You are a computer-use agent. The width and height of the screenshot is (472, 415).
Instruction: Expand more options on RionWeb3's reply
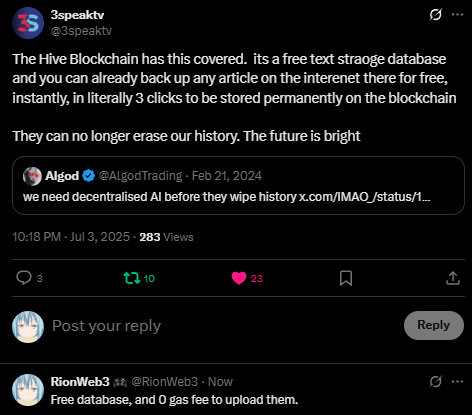457,381
